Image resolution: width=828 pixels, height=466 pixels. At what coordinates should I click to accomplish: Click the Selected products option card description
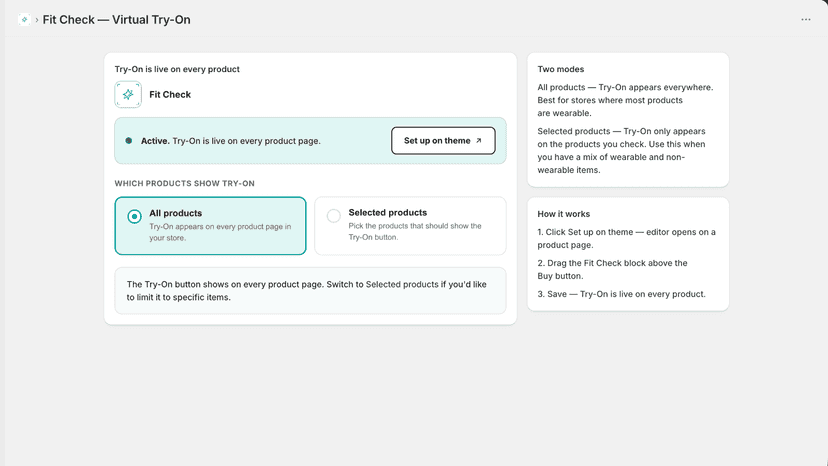(415, 231)
